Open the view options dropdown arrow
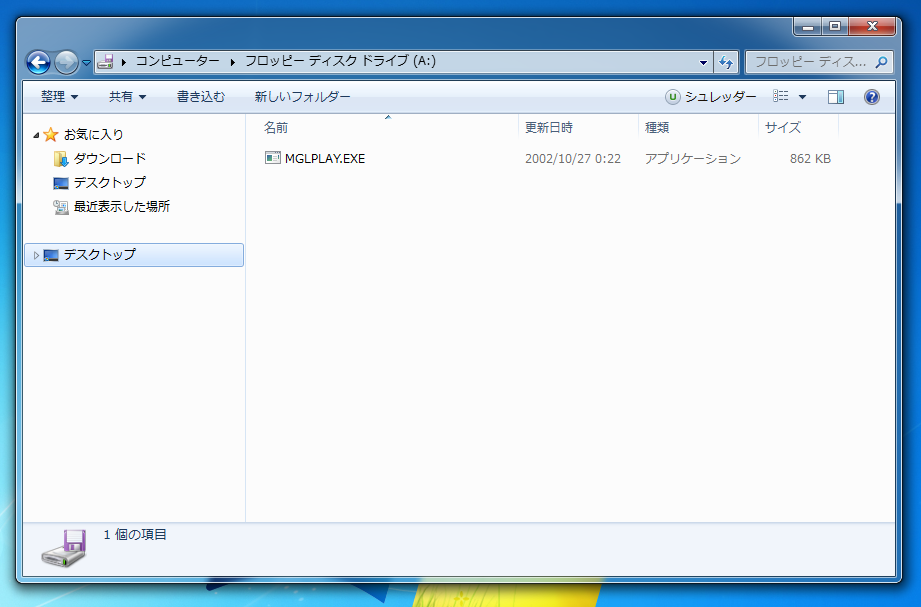921x607 pixels. tap(802, 96)
